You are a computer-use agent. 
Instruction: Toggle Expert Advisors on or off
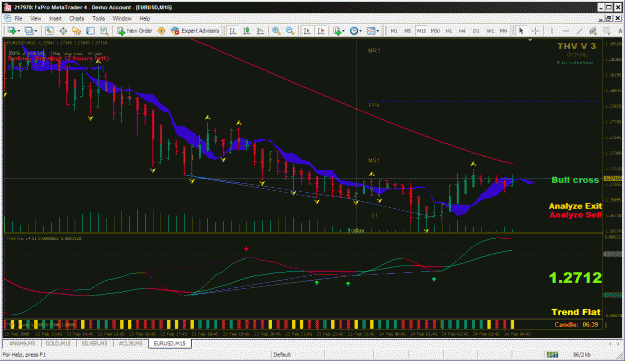point(195,31)
